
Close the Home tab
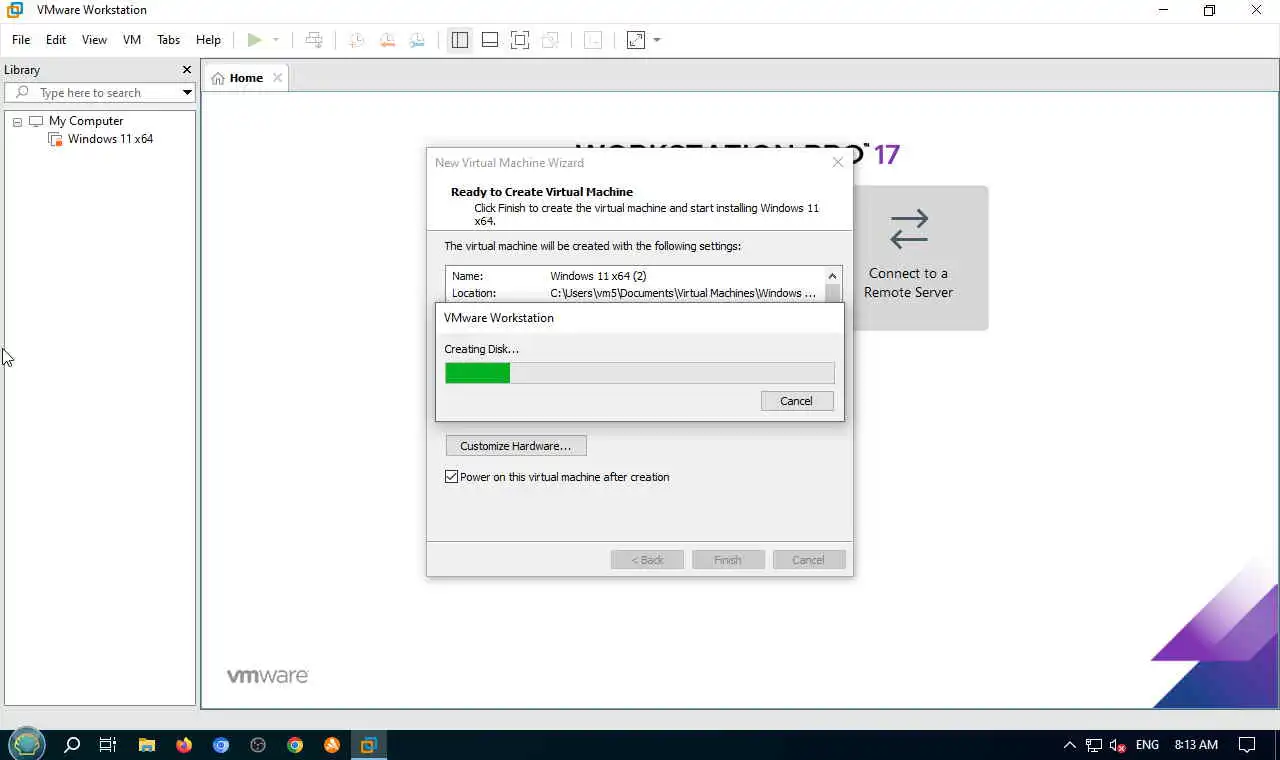(x=277, y=78)
